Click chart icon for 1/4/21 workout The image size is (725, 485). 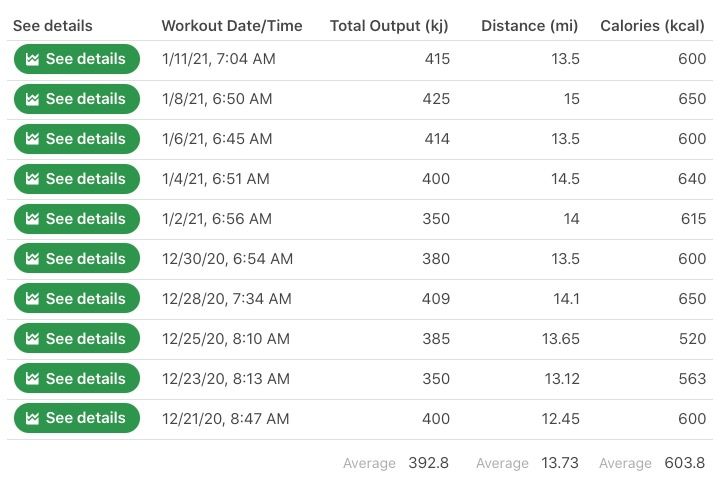coord(32,179)
